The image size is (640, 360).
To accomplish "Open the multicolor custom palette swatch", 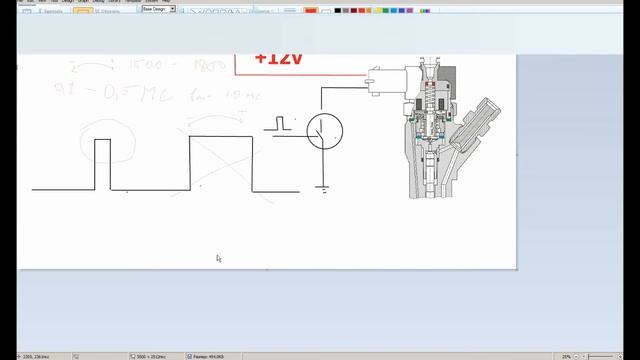I will point(424,11).
